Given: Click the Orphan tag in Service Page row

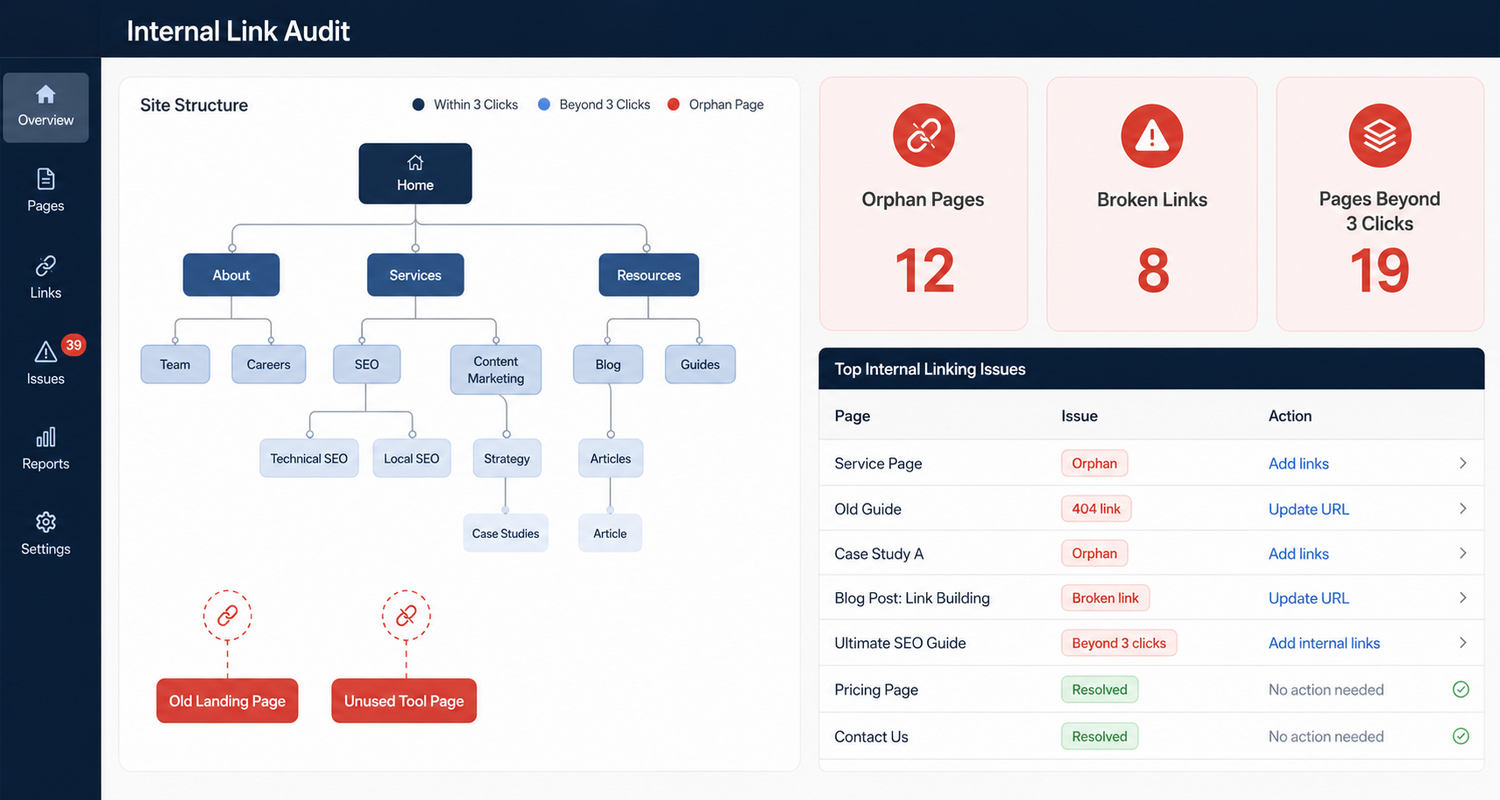Looking at the screenshot, I should point(1094,463).
